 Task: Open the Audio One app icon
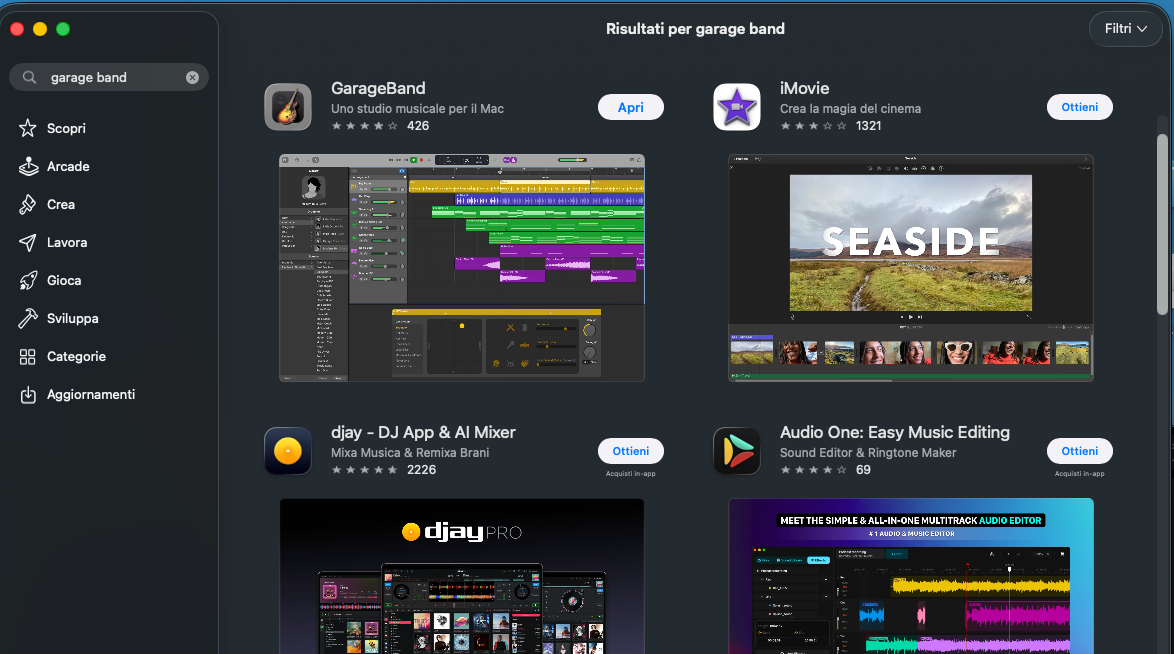coord(737,451)
